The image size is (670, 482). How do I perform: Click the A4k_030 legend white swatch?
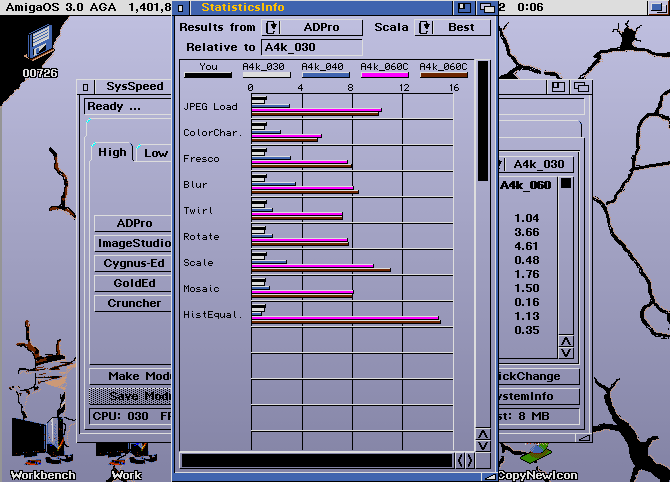[267, 76]
